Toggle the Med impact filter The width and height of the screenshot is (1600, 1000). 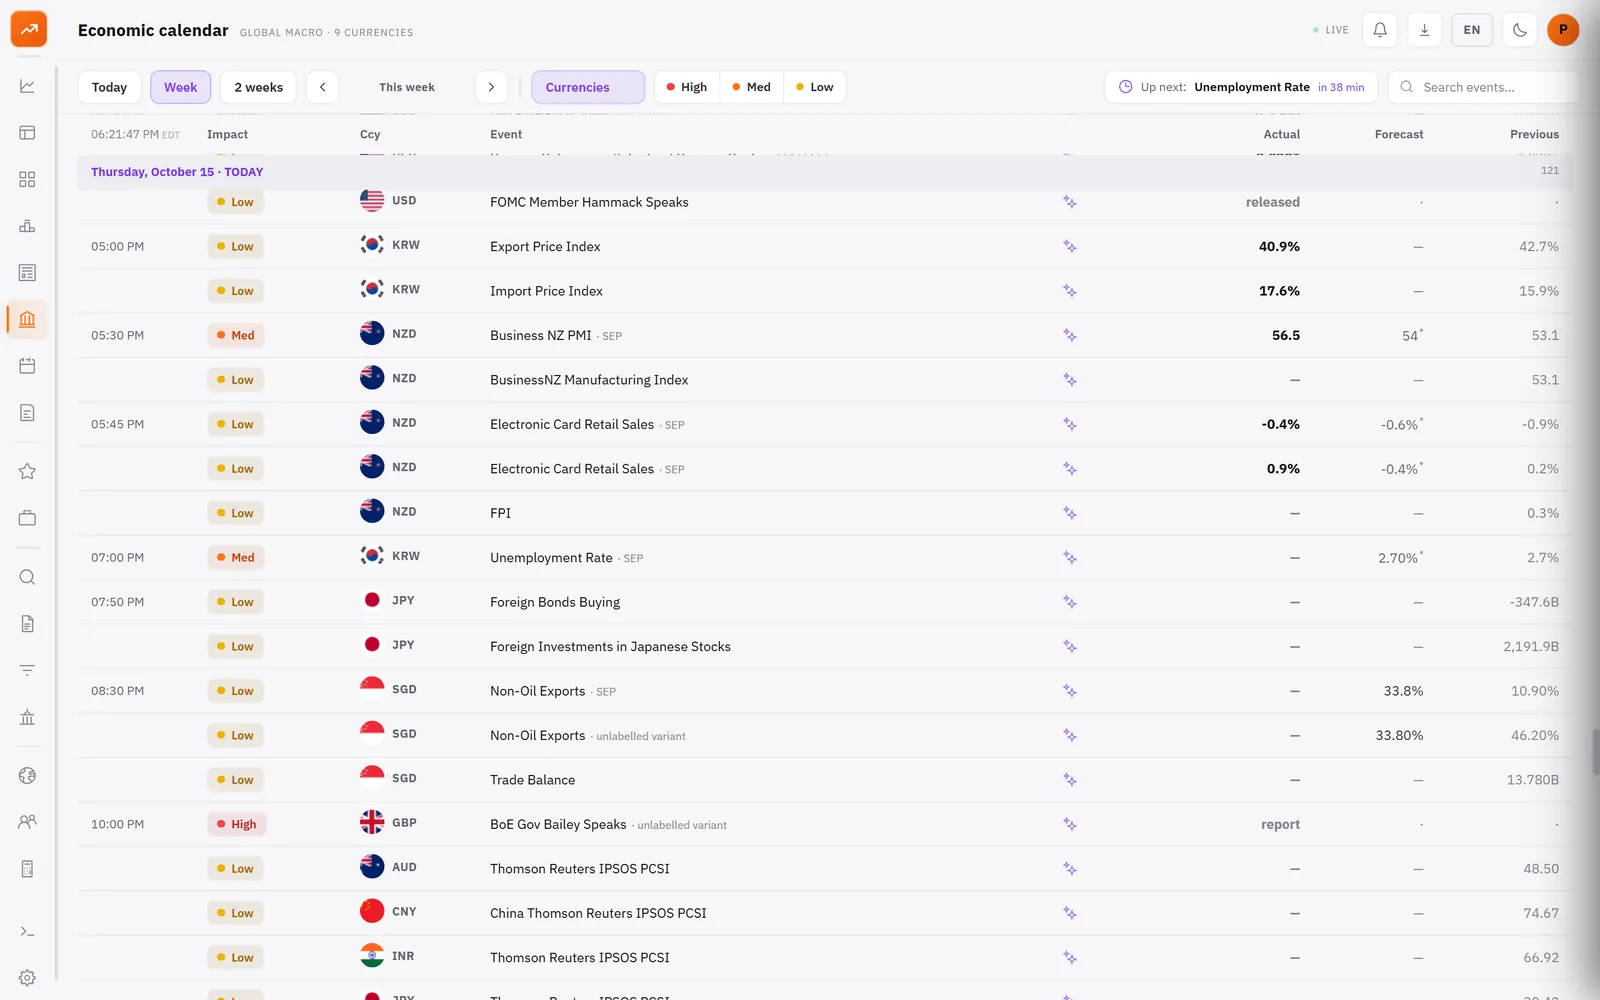coord(752,87)
